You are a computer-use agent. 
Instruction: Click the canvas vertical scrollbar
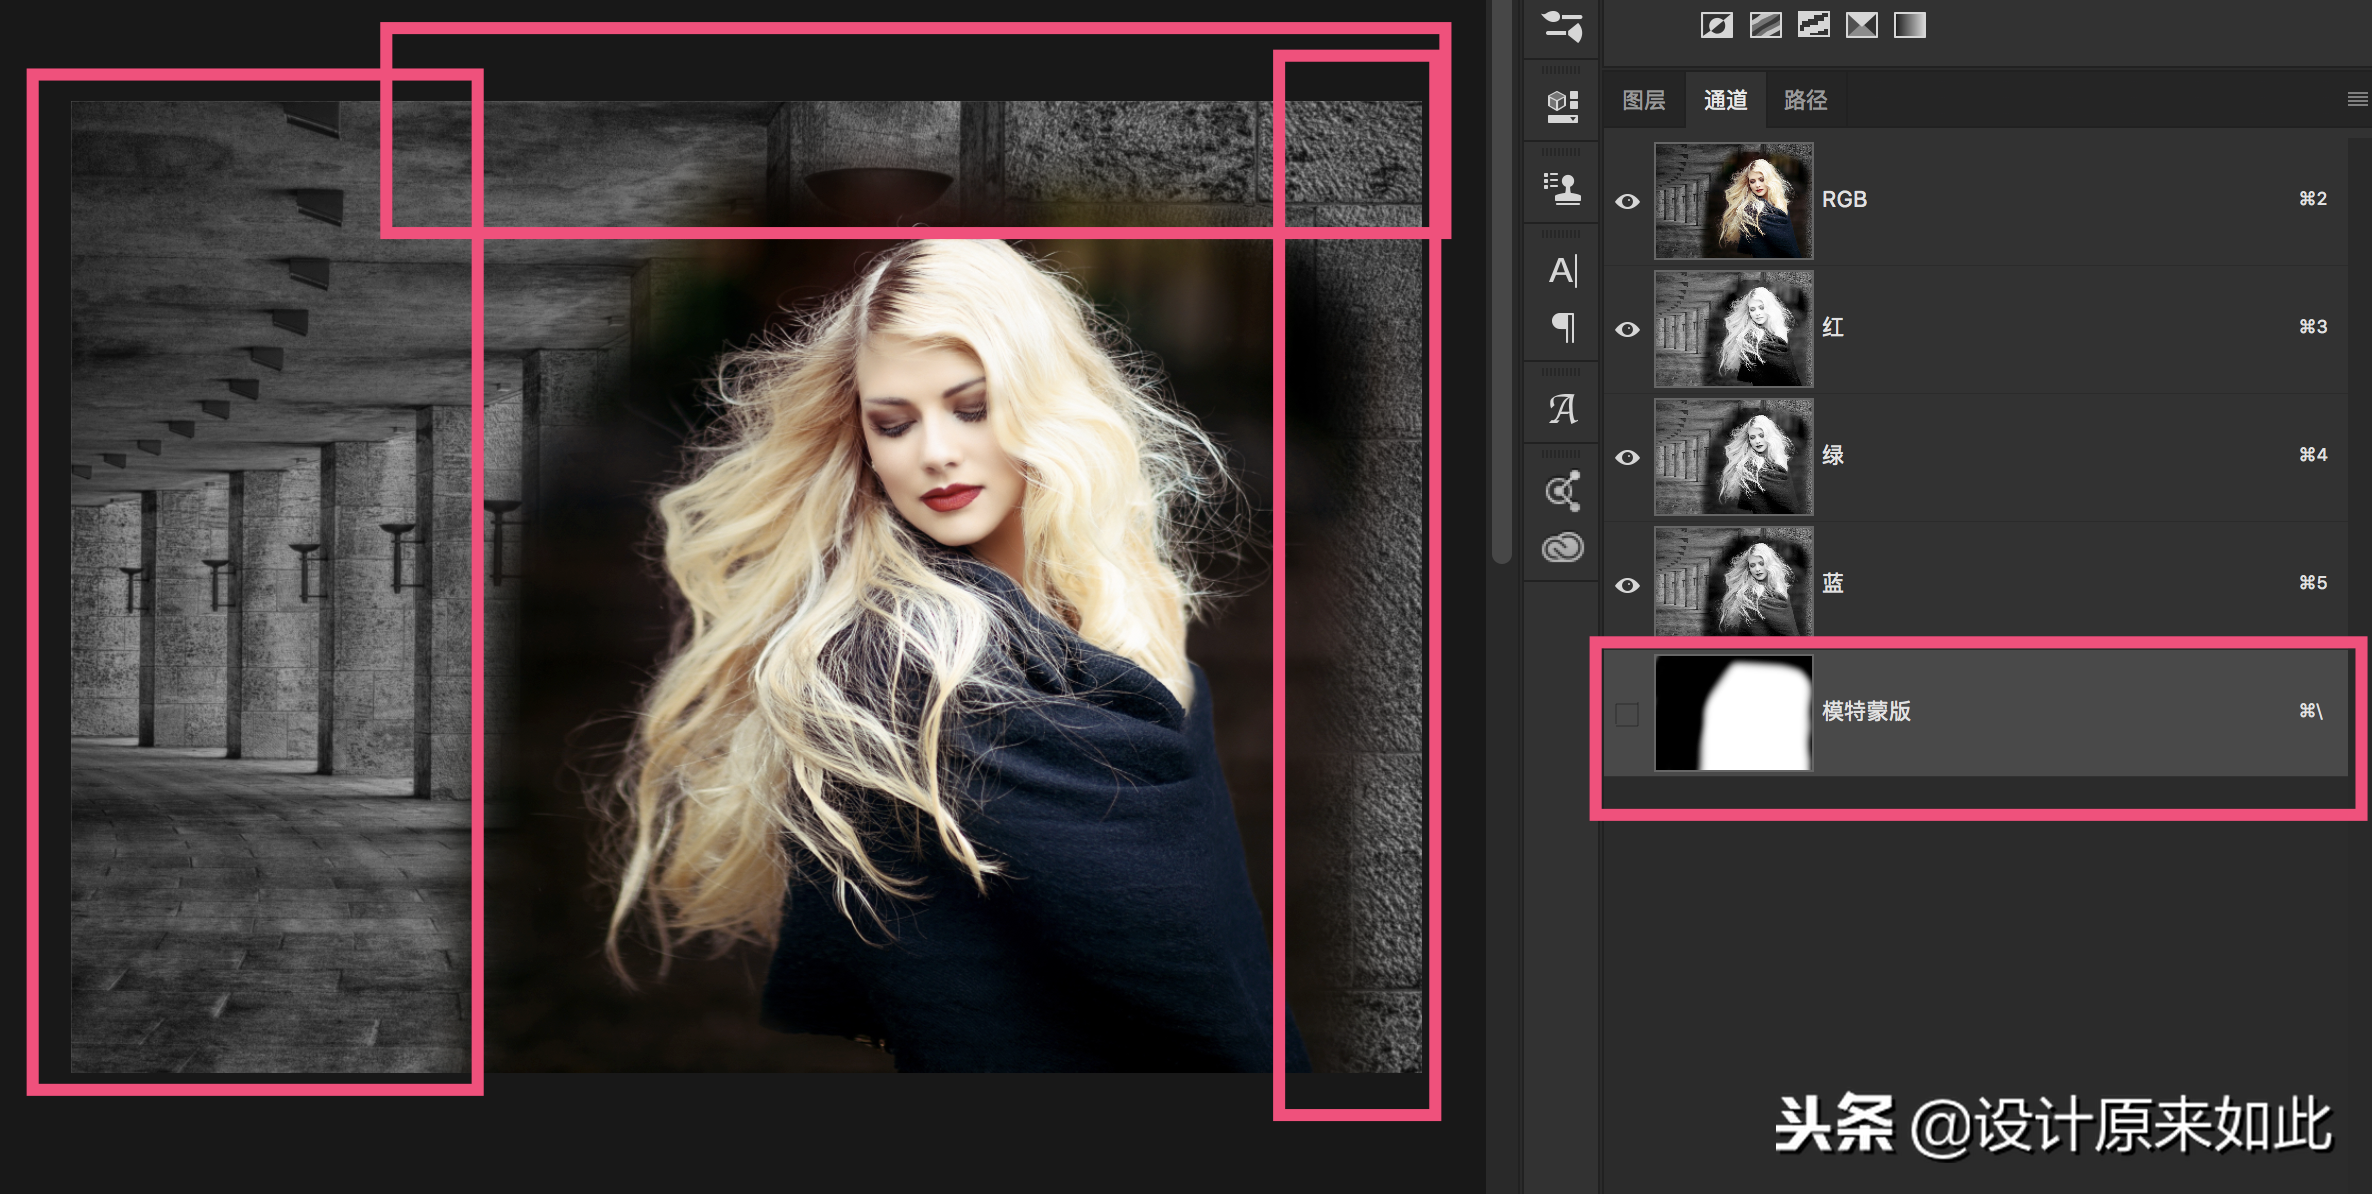[1500, 282]
